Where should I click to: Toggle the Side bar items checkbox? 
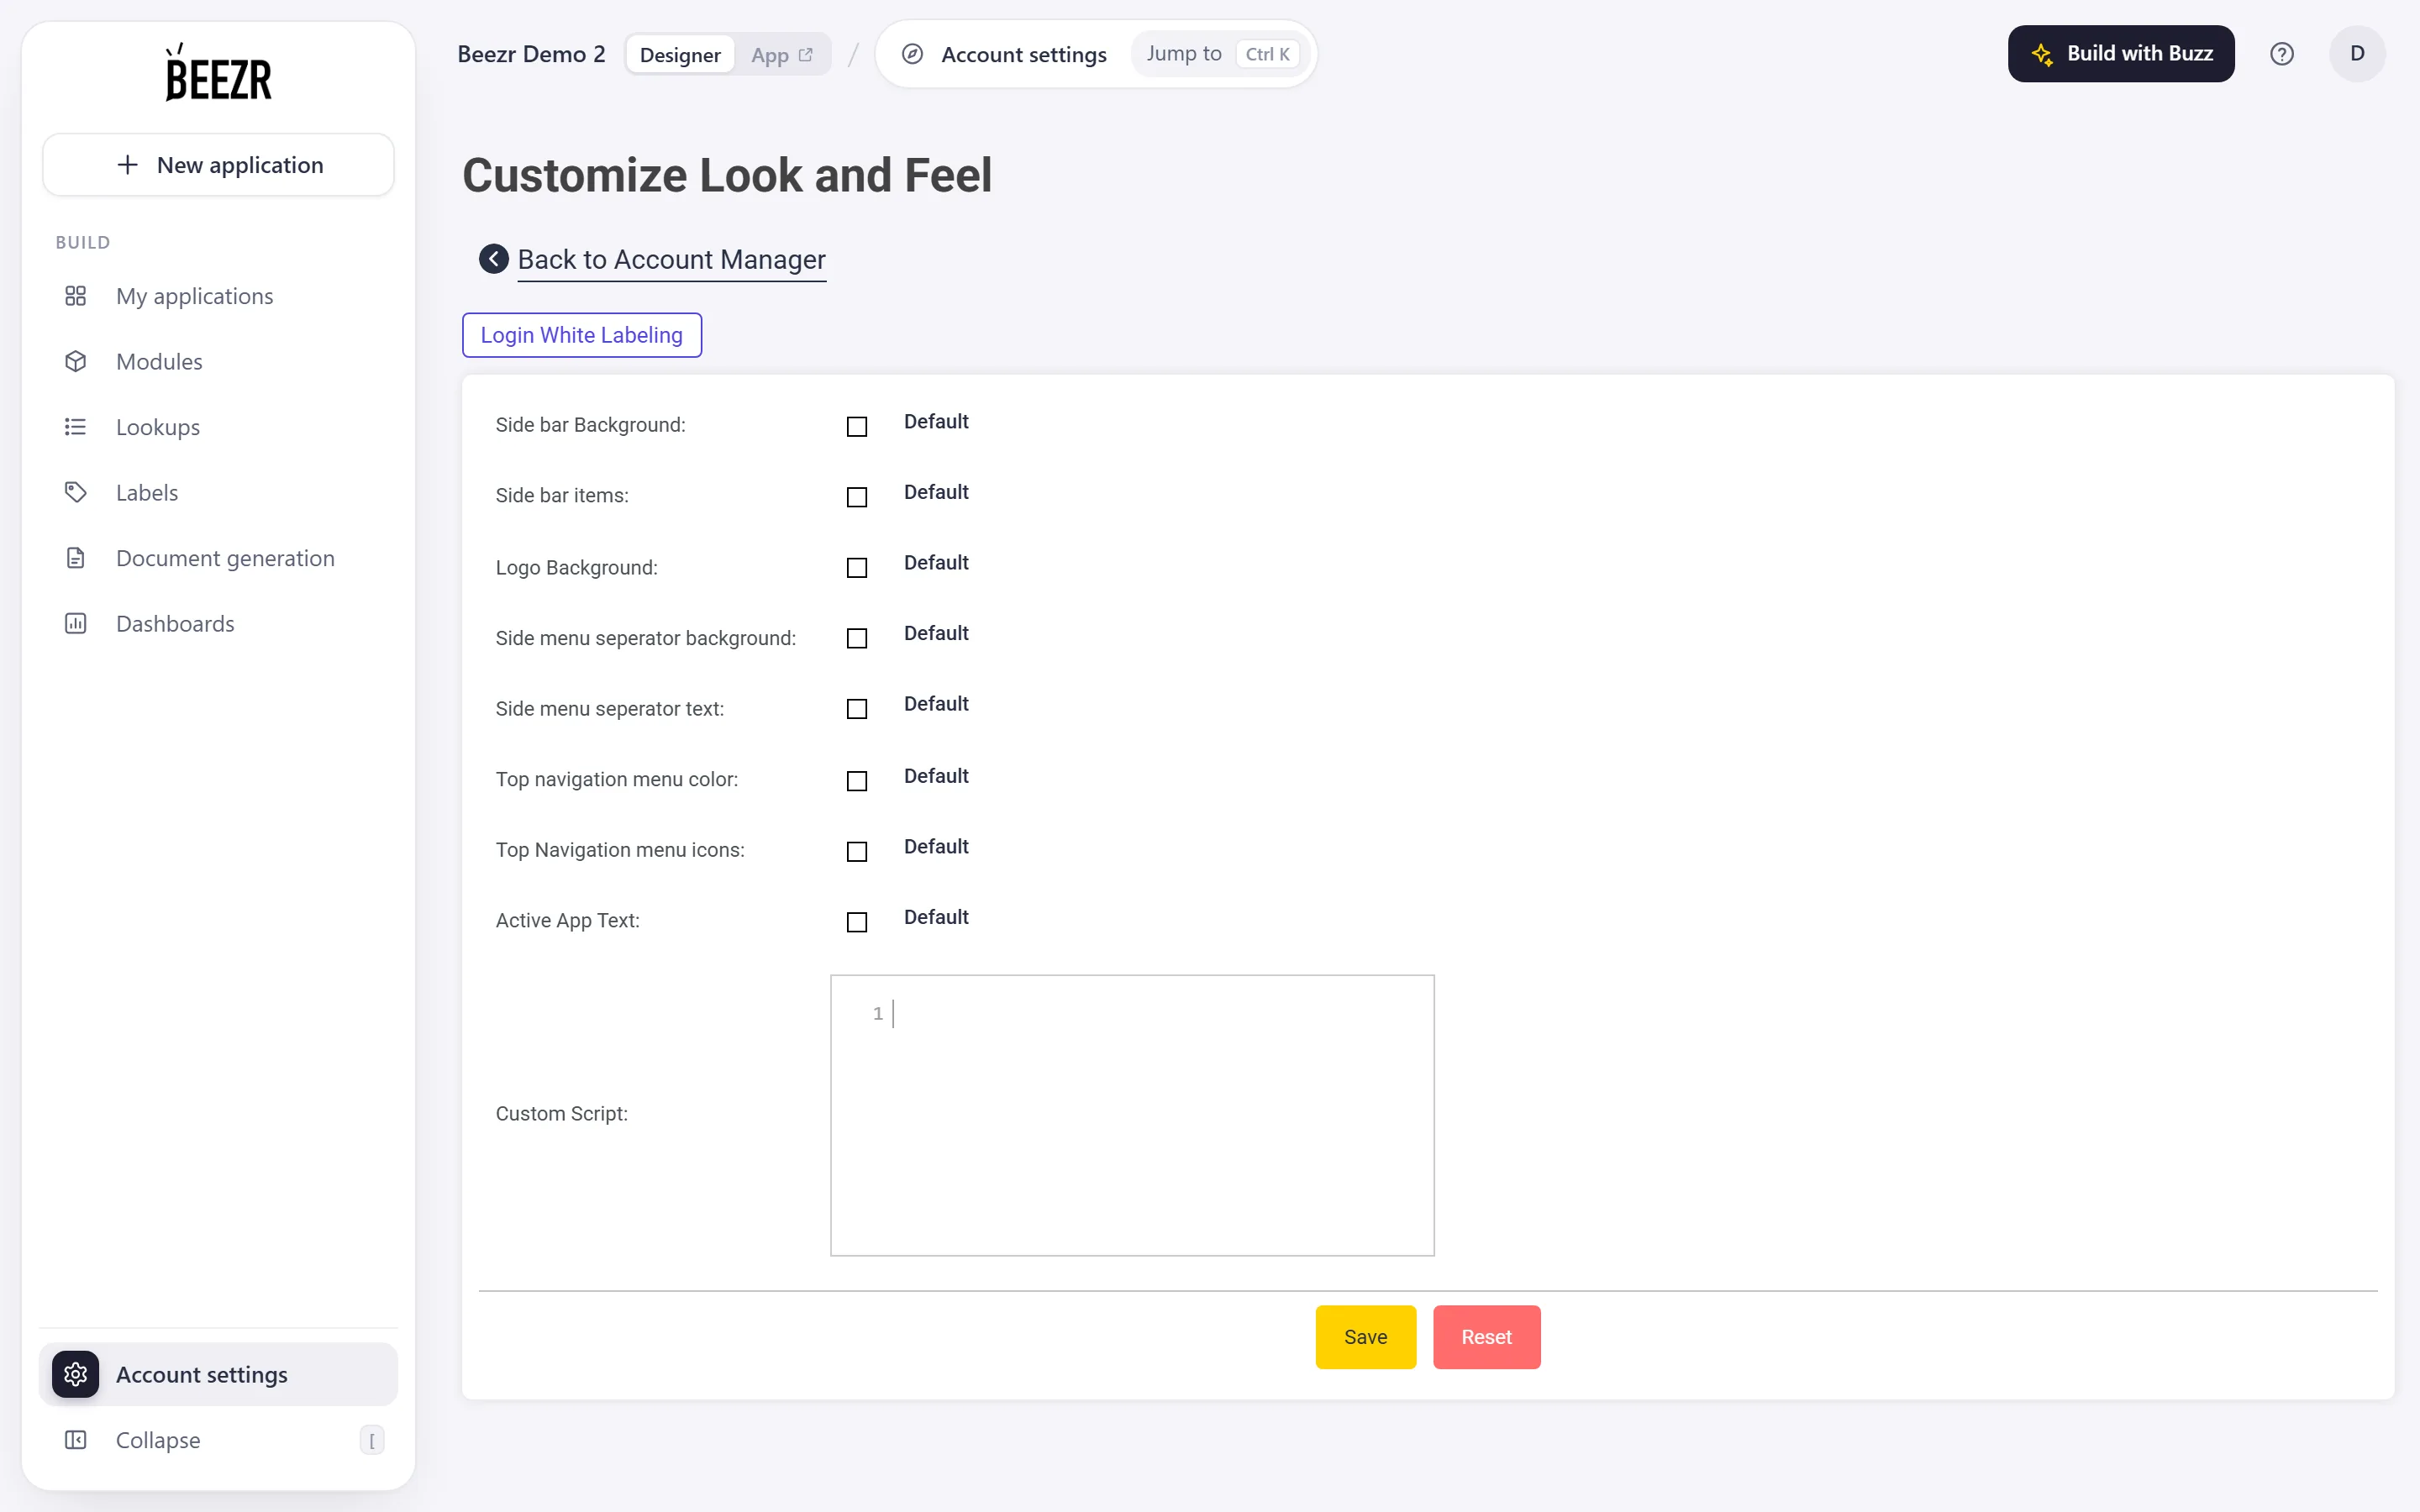tap(857, 497)
